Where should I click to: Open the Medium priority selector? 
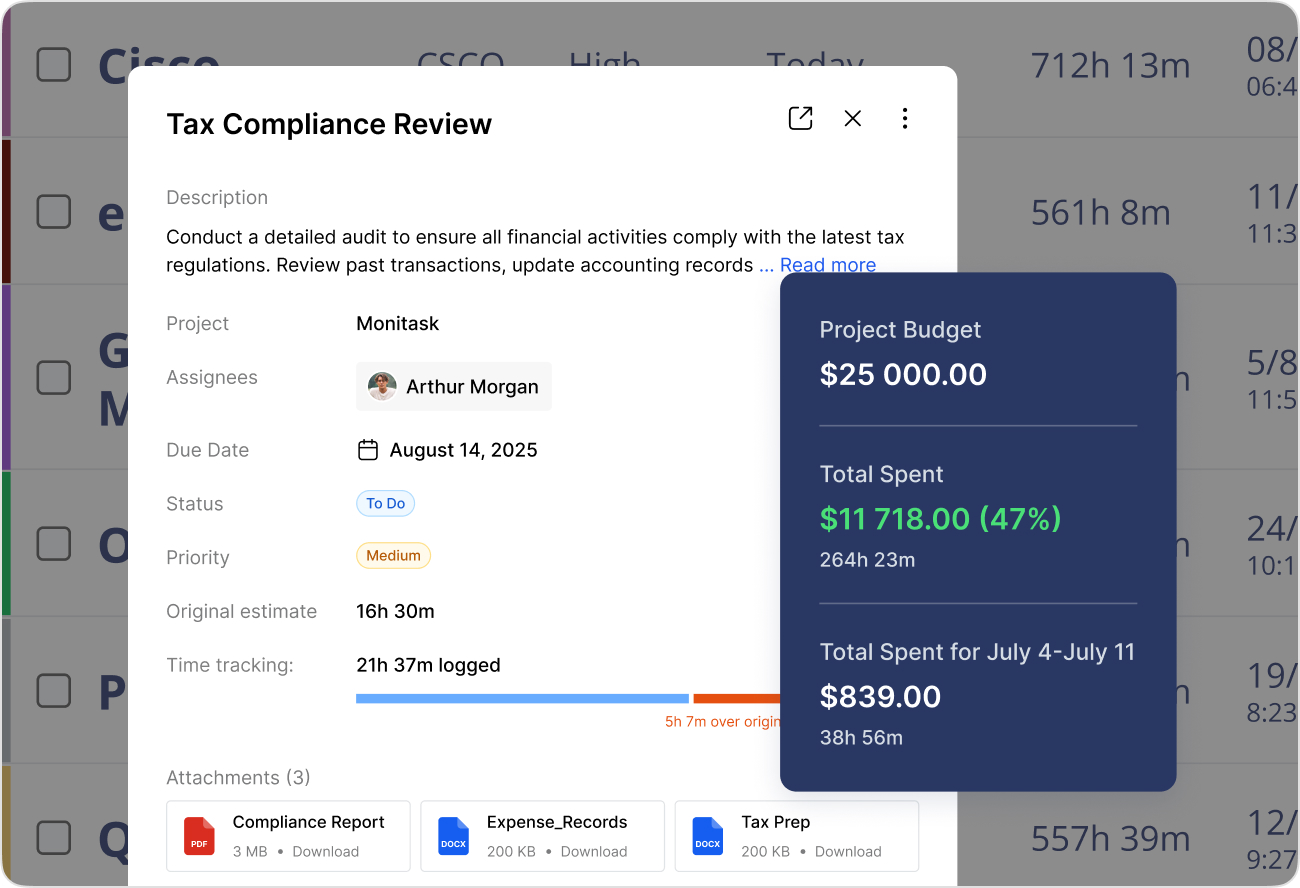(393, 555)
